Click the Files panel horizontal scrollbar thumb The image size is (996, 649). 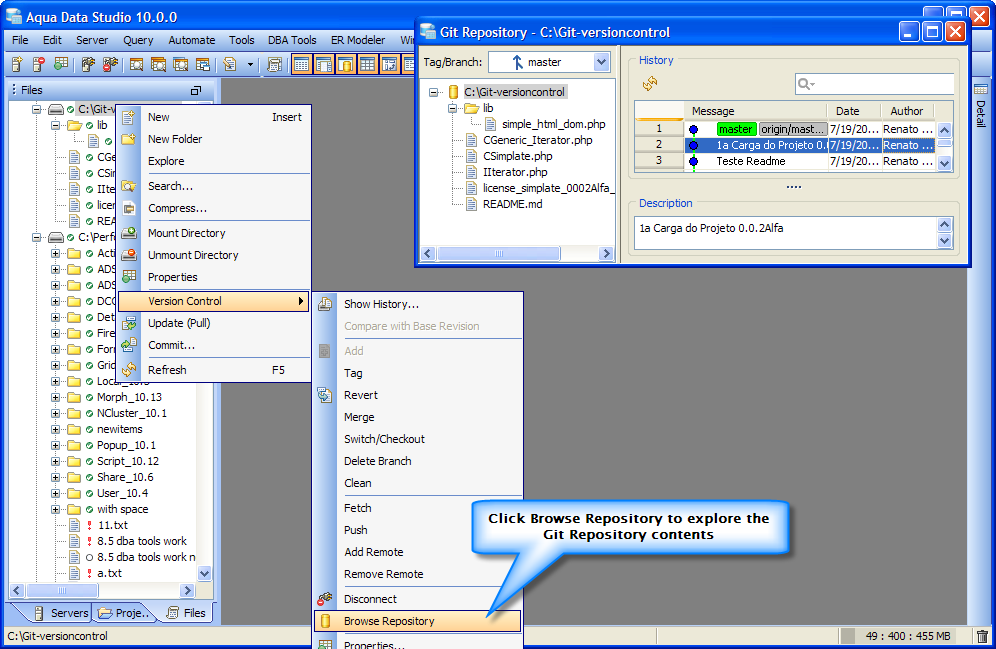62,591
